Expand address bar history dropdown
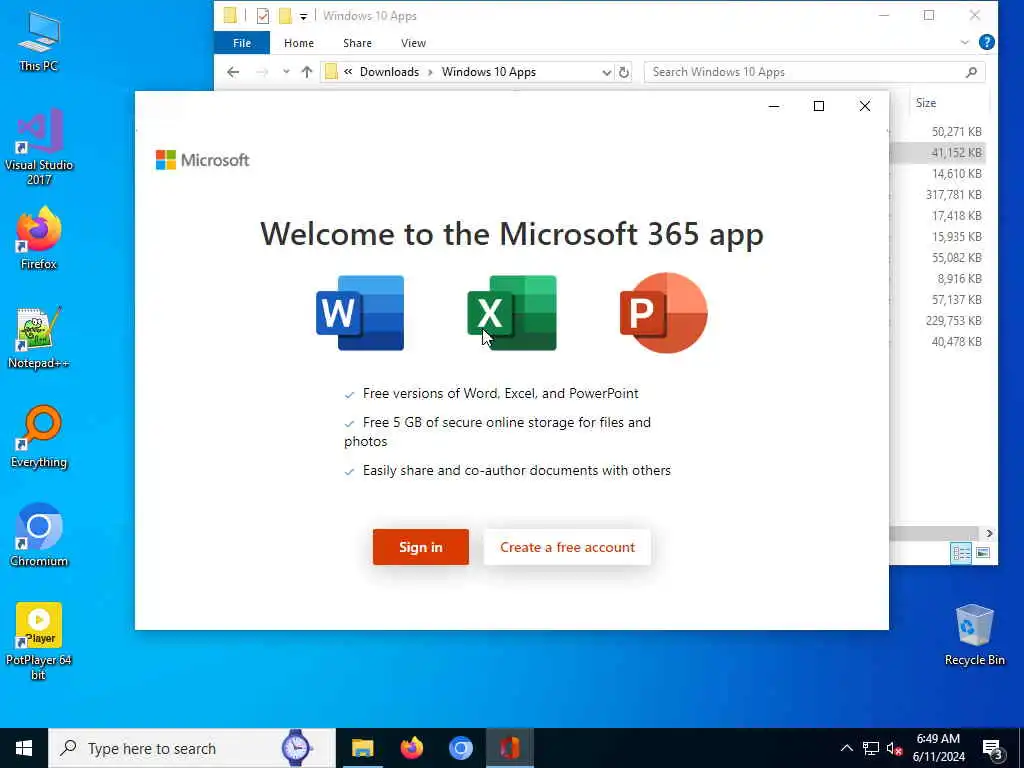Screen dimensions: 1024x768 click(x=606, y=72)
